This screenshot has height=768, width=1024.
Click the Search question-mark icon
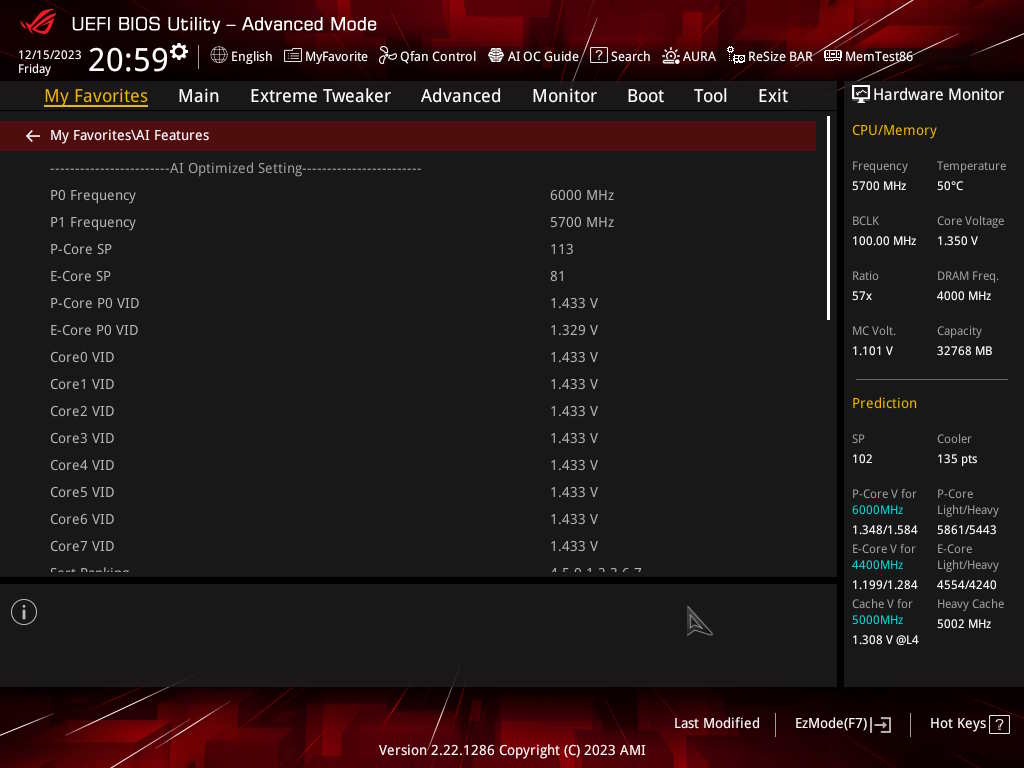click(x=598, y=56)
